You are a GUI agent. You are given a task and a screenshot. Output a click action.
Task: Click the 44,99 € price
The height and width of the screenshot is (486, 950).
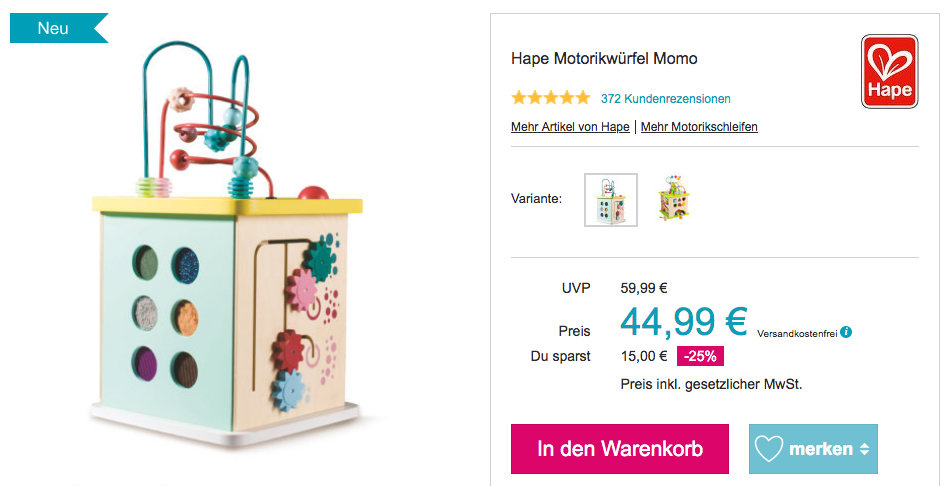coord(683,322)
